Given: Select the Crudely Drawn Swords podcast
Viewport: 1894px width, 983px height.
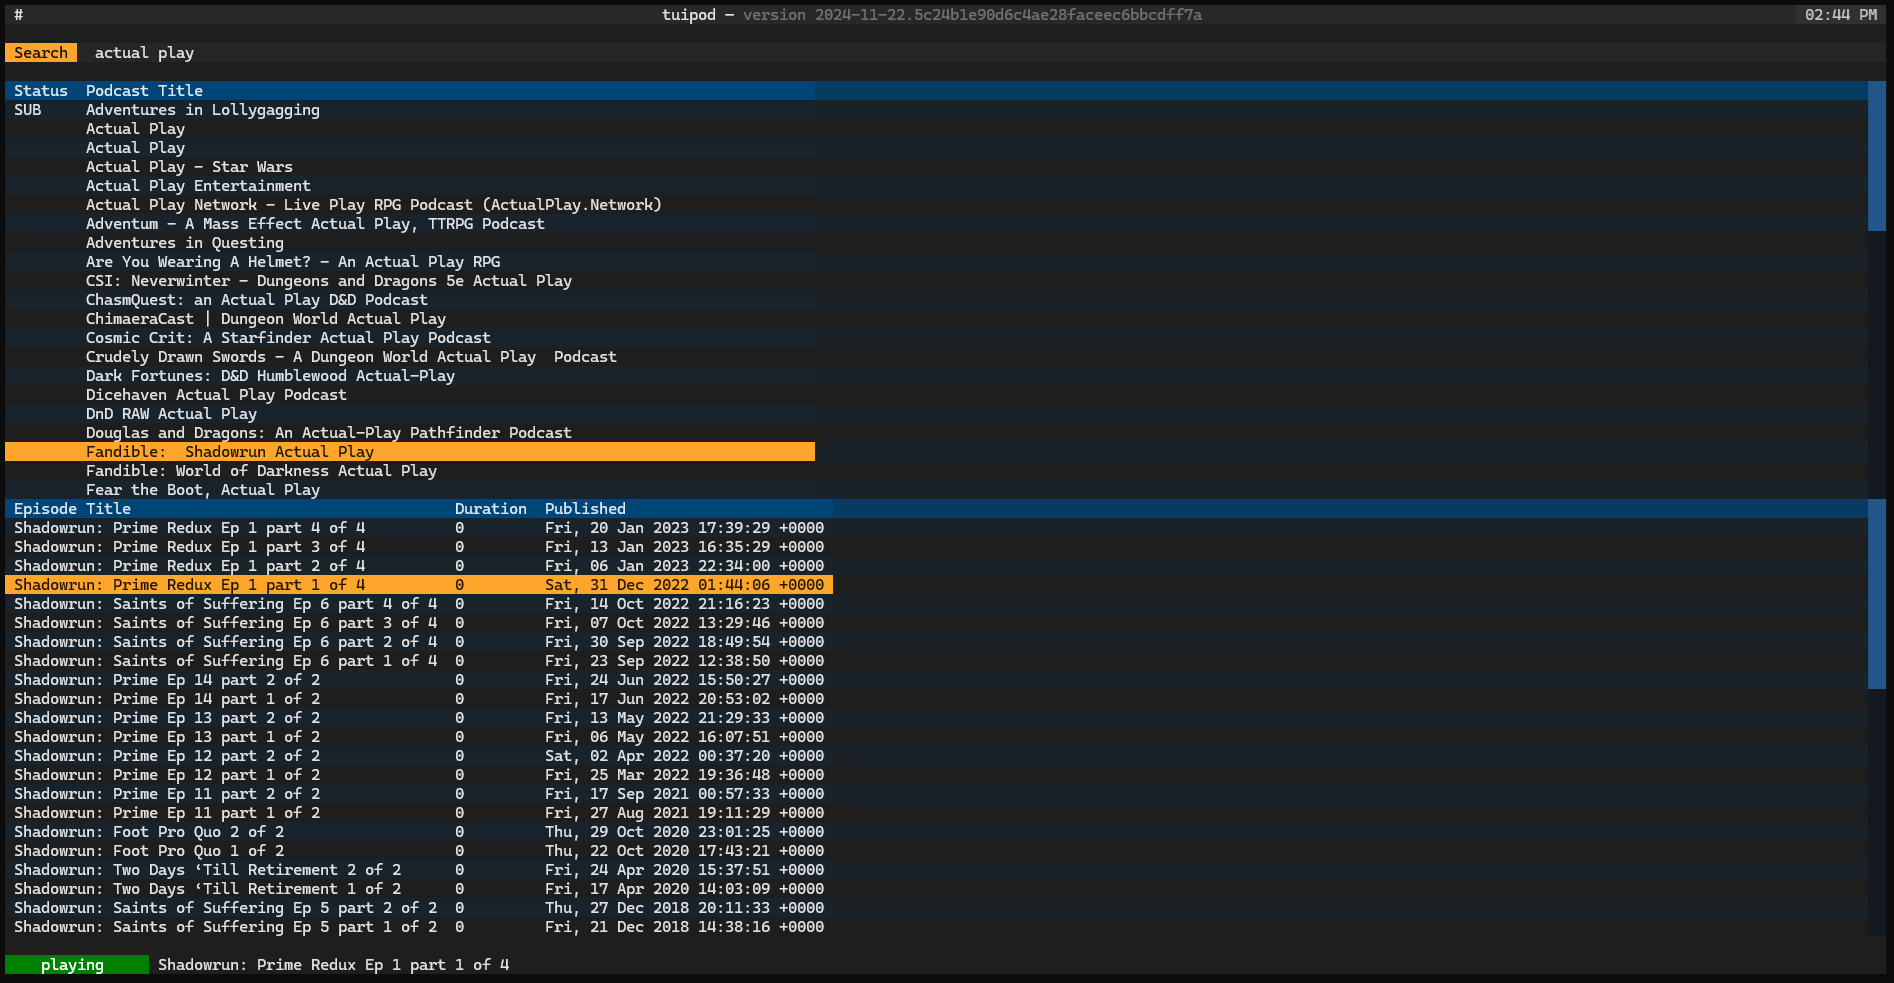Looking at the screenshot, I should (410, 357).
